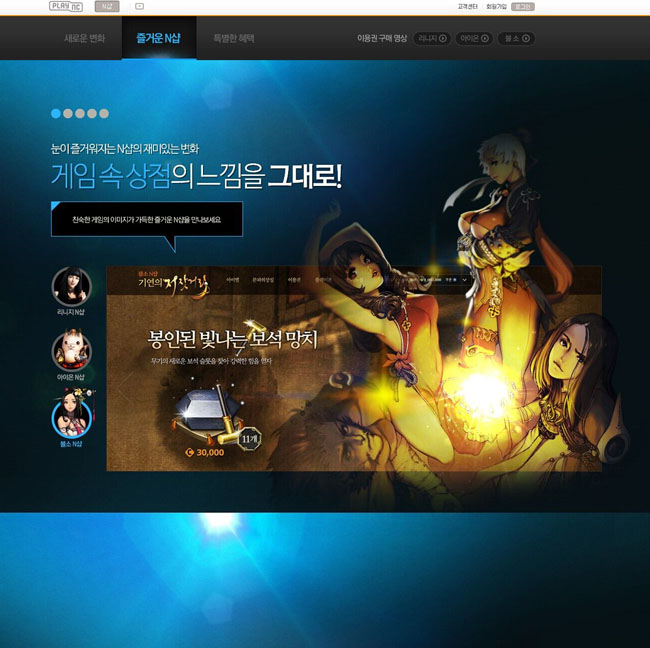Switch to the 새로운 변화 tab
650x648 pixels.
coord(85,38)
